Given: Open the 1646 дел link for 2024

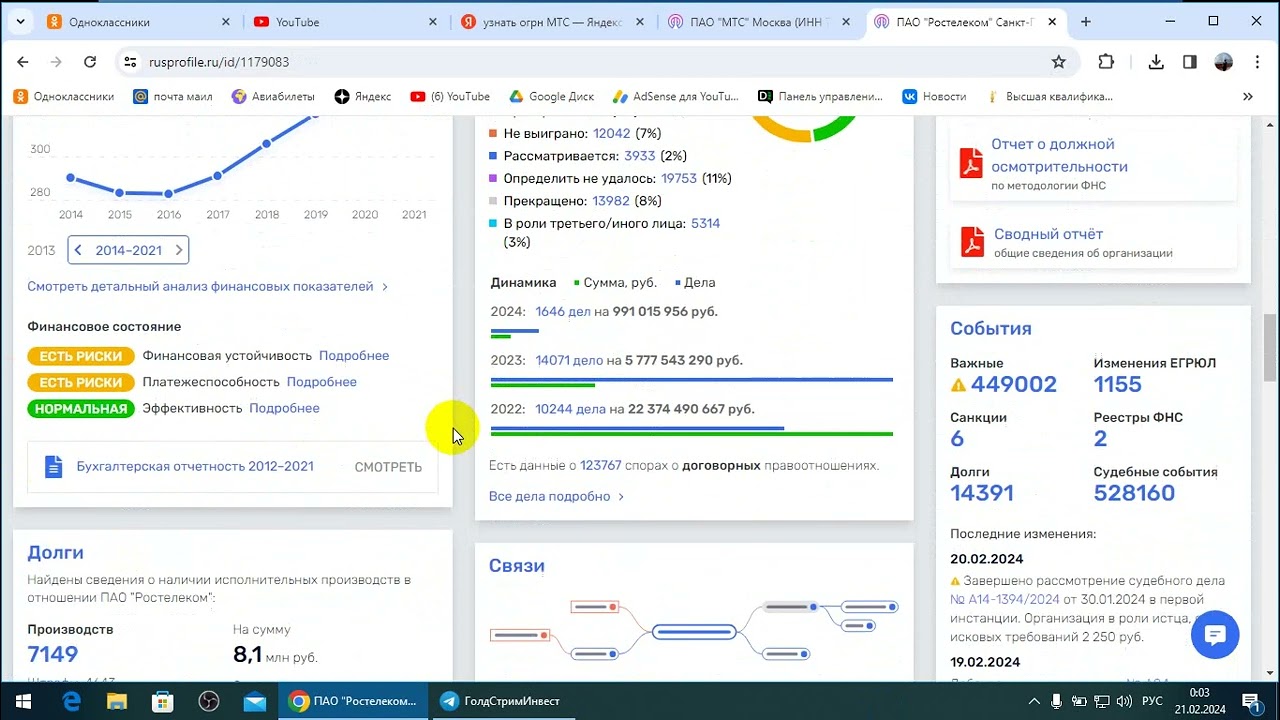Looking at the screenshot, I should 563,312.
